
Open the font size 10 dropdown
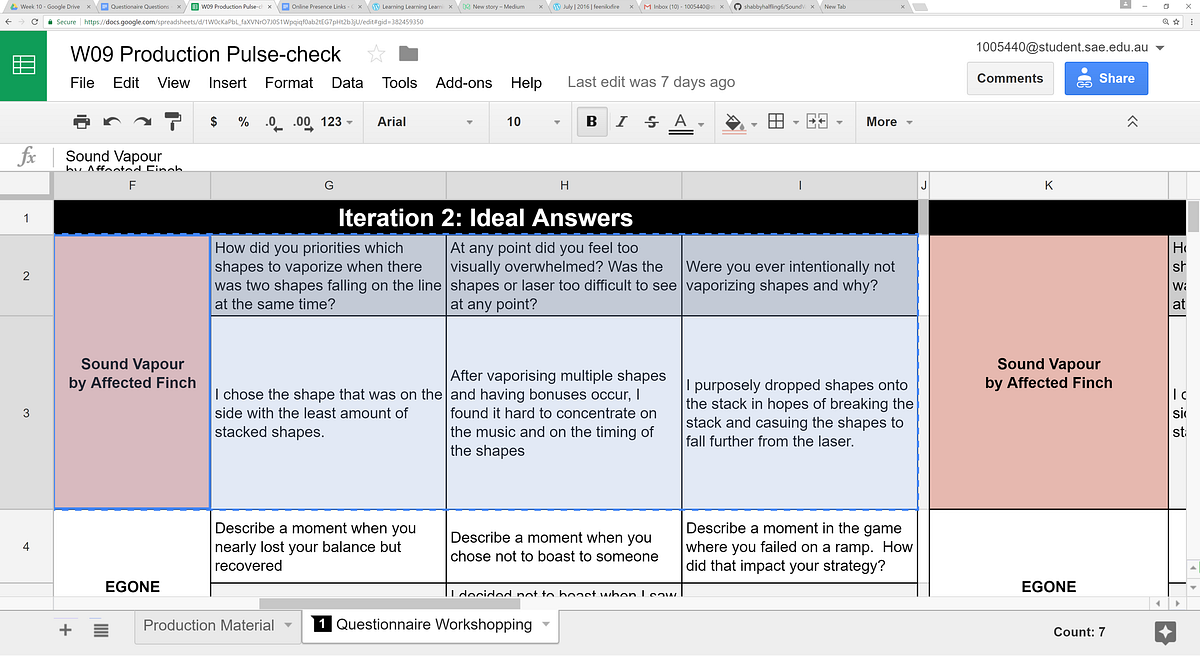(x=533, y=122)
